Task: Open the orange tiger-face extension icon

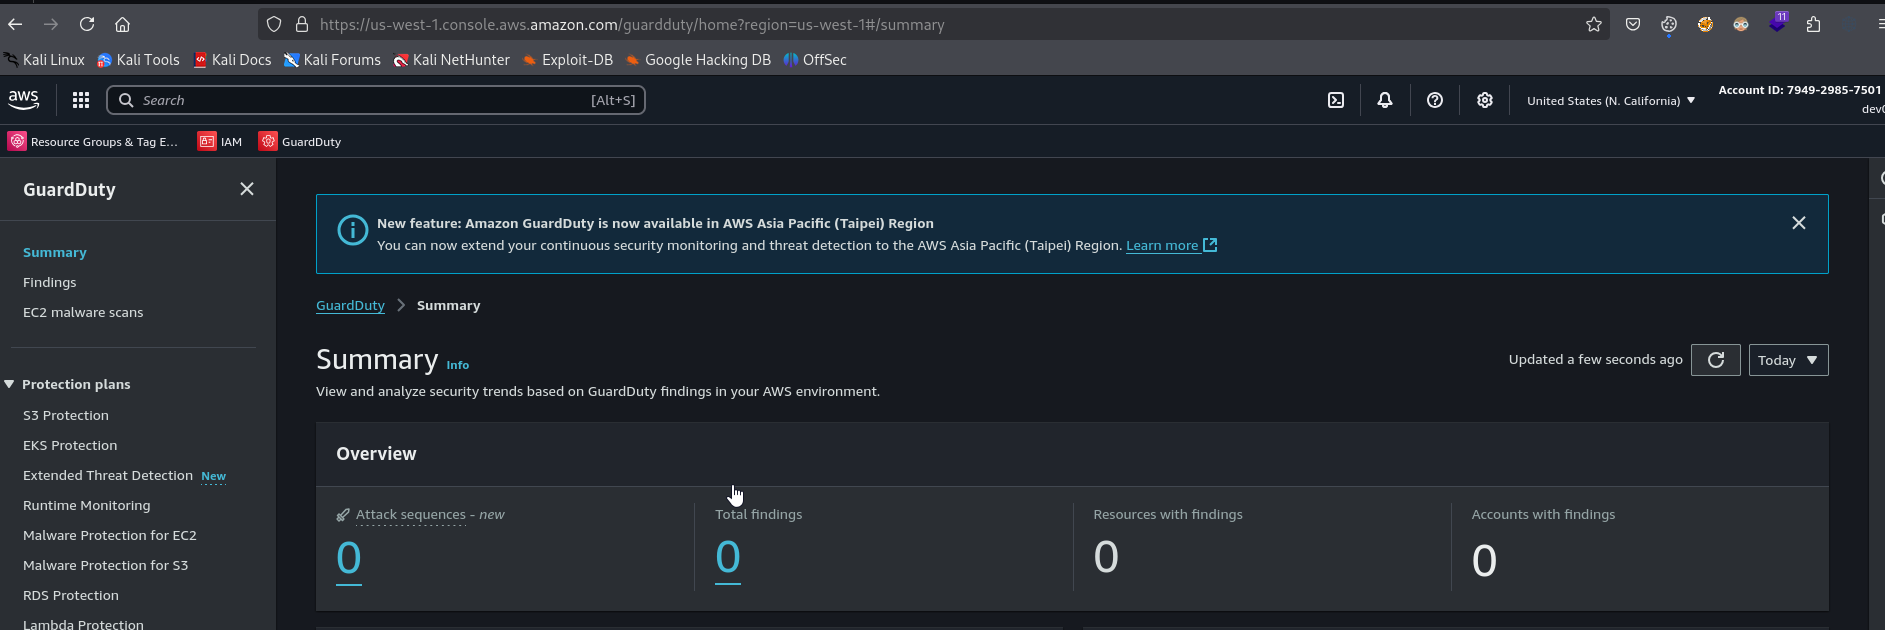Action: [1705, 24]
